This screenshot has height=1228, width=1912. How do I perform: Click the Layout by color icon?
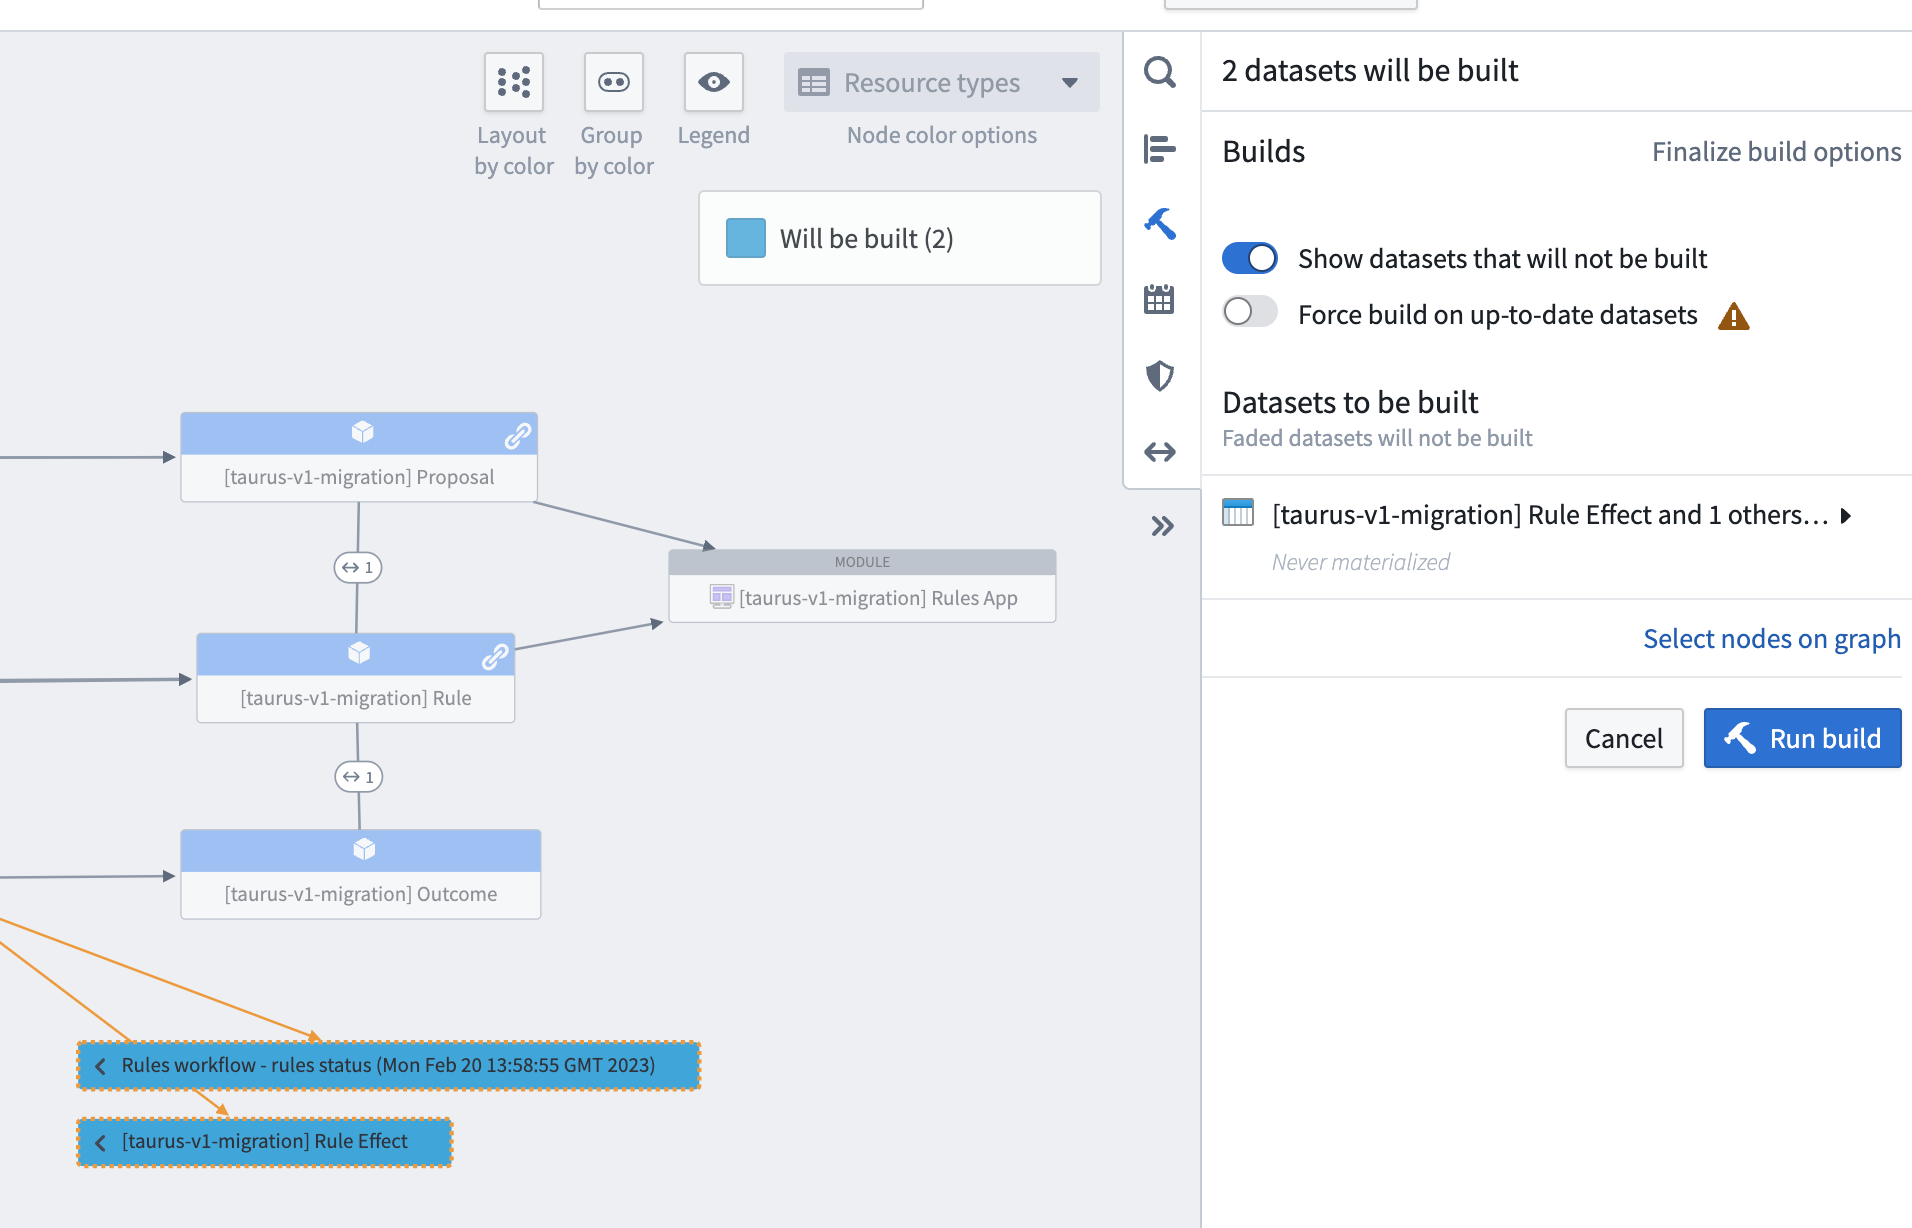514,82
